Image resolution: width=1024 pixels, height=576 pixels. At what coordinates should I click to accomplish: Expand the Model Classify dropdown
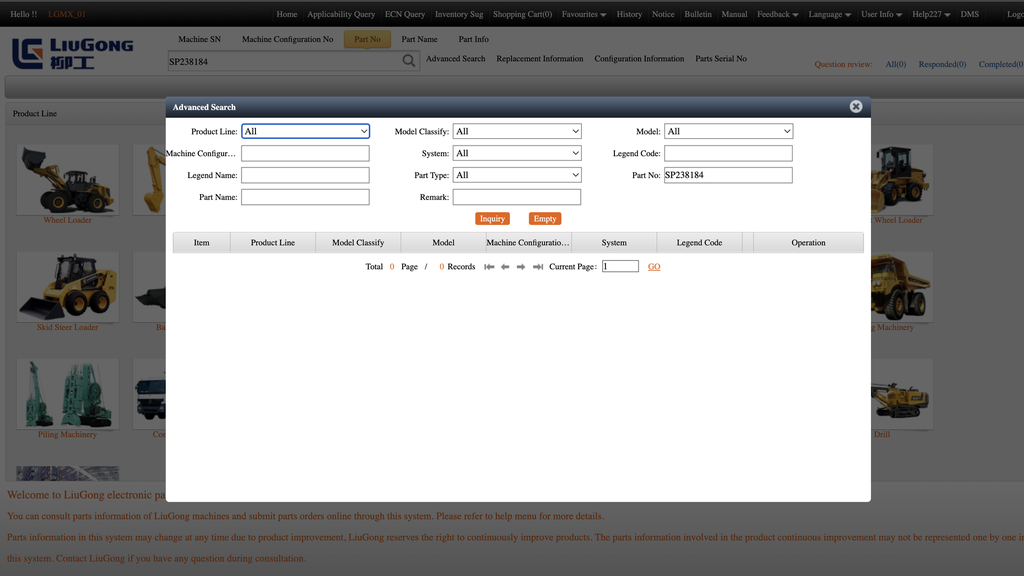[x=517, y=131]
